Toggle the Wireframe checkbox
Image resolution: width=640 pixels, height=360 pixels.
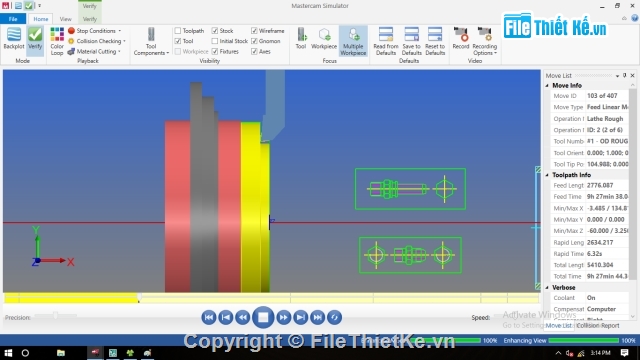tap(254, 31)
